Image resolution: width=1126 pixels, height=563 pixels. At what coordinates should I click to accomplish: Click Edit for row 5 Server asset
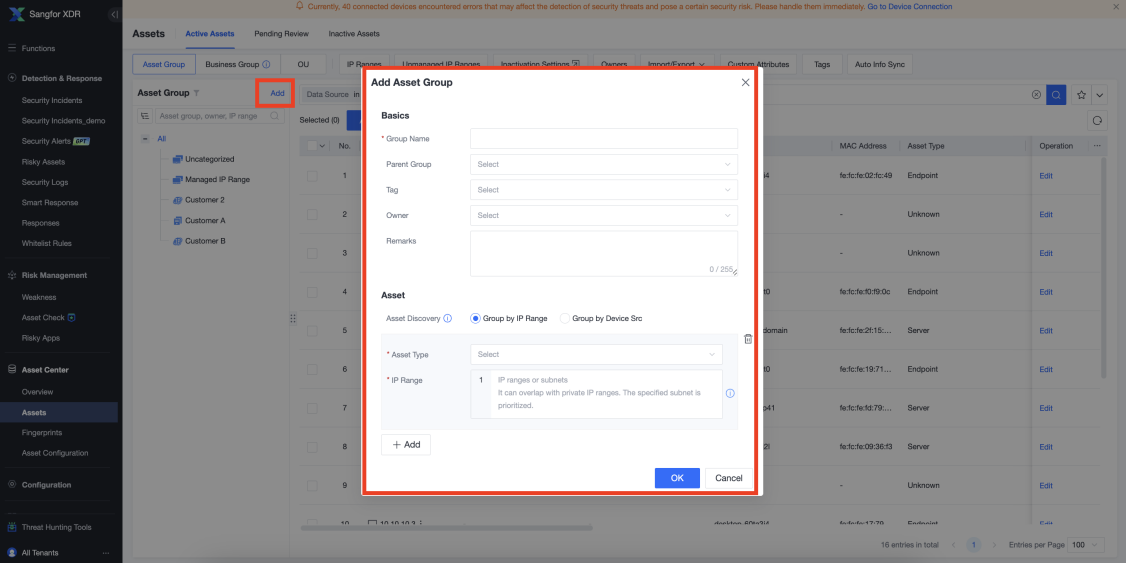[x=1046, y=331]
